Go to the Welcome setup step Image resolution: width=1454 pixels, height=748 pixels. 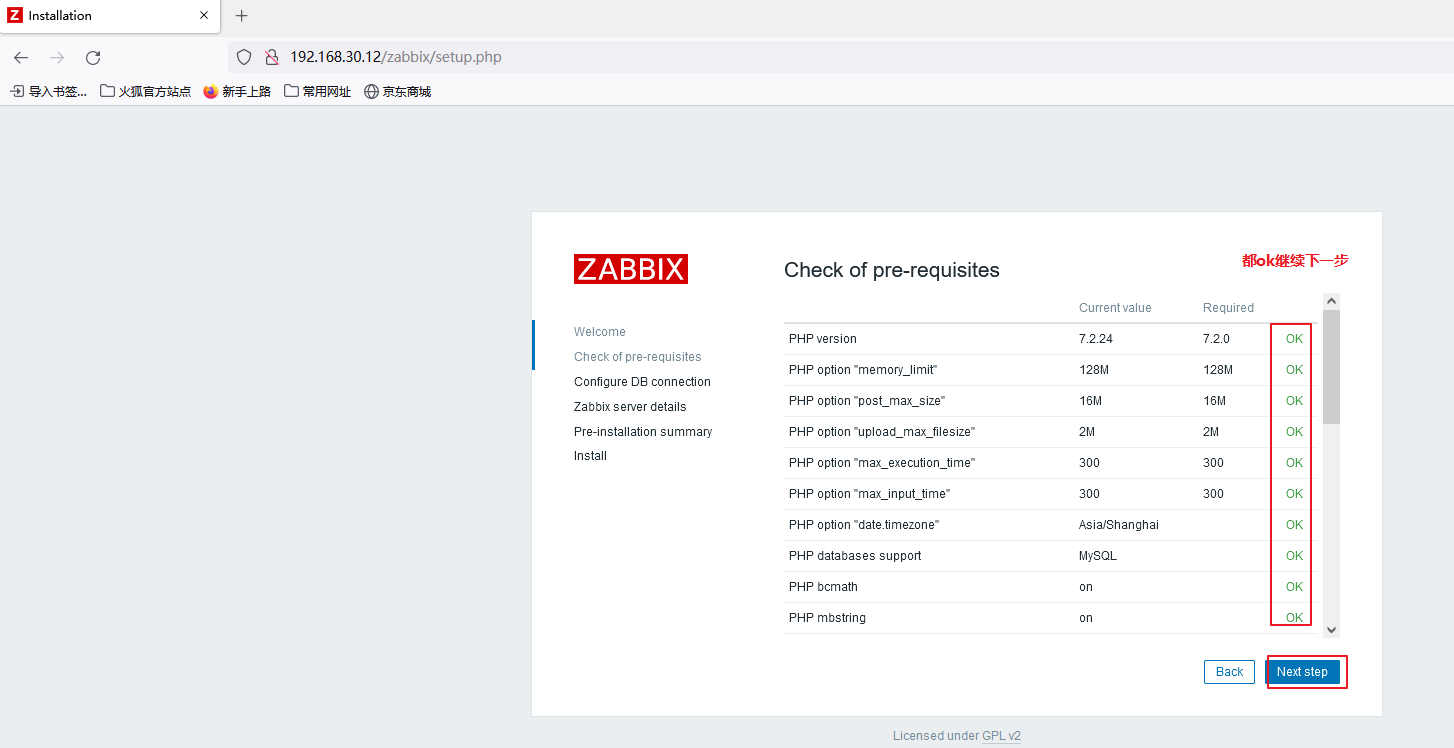[x=600, y=332]
